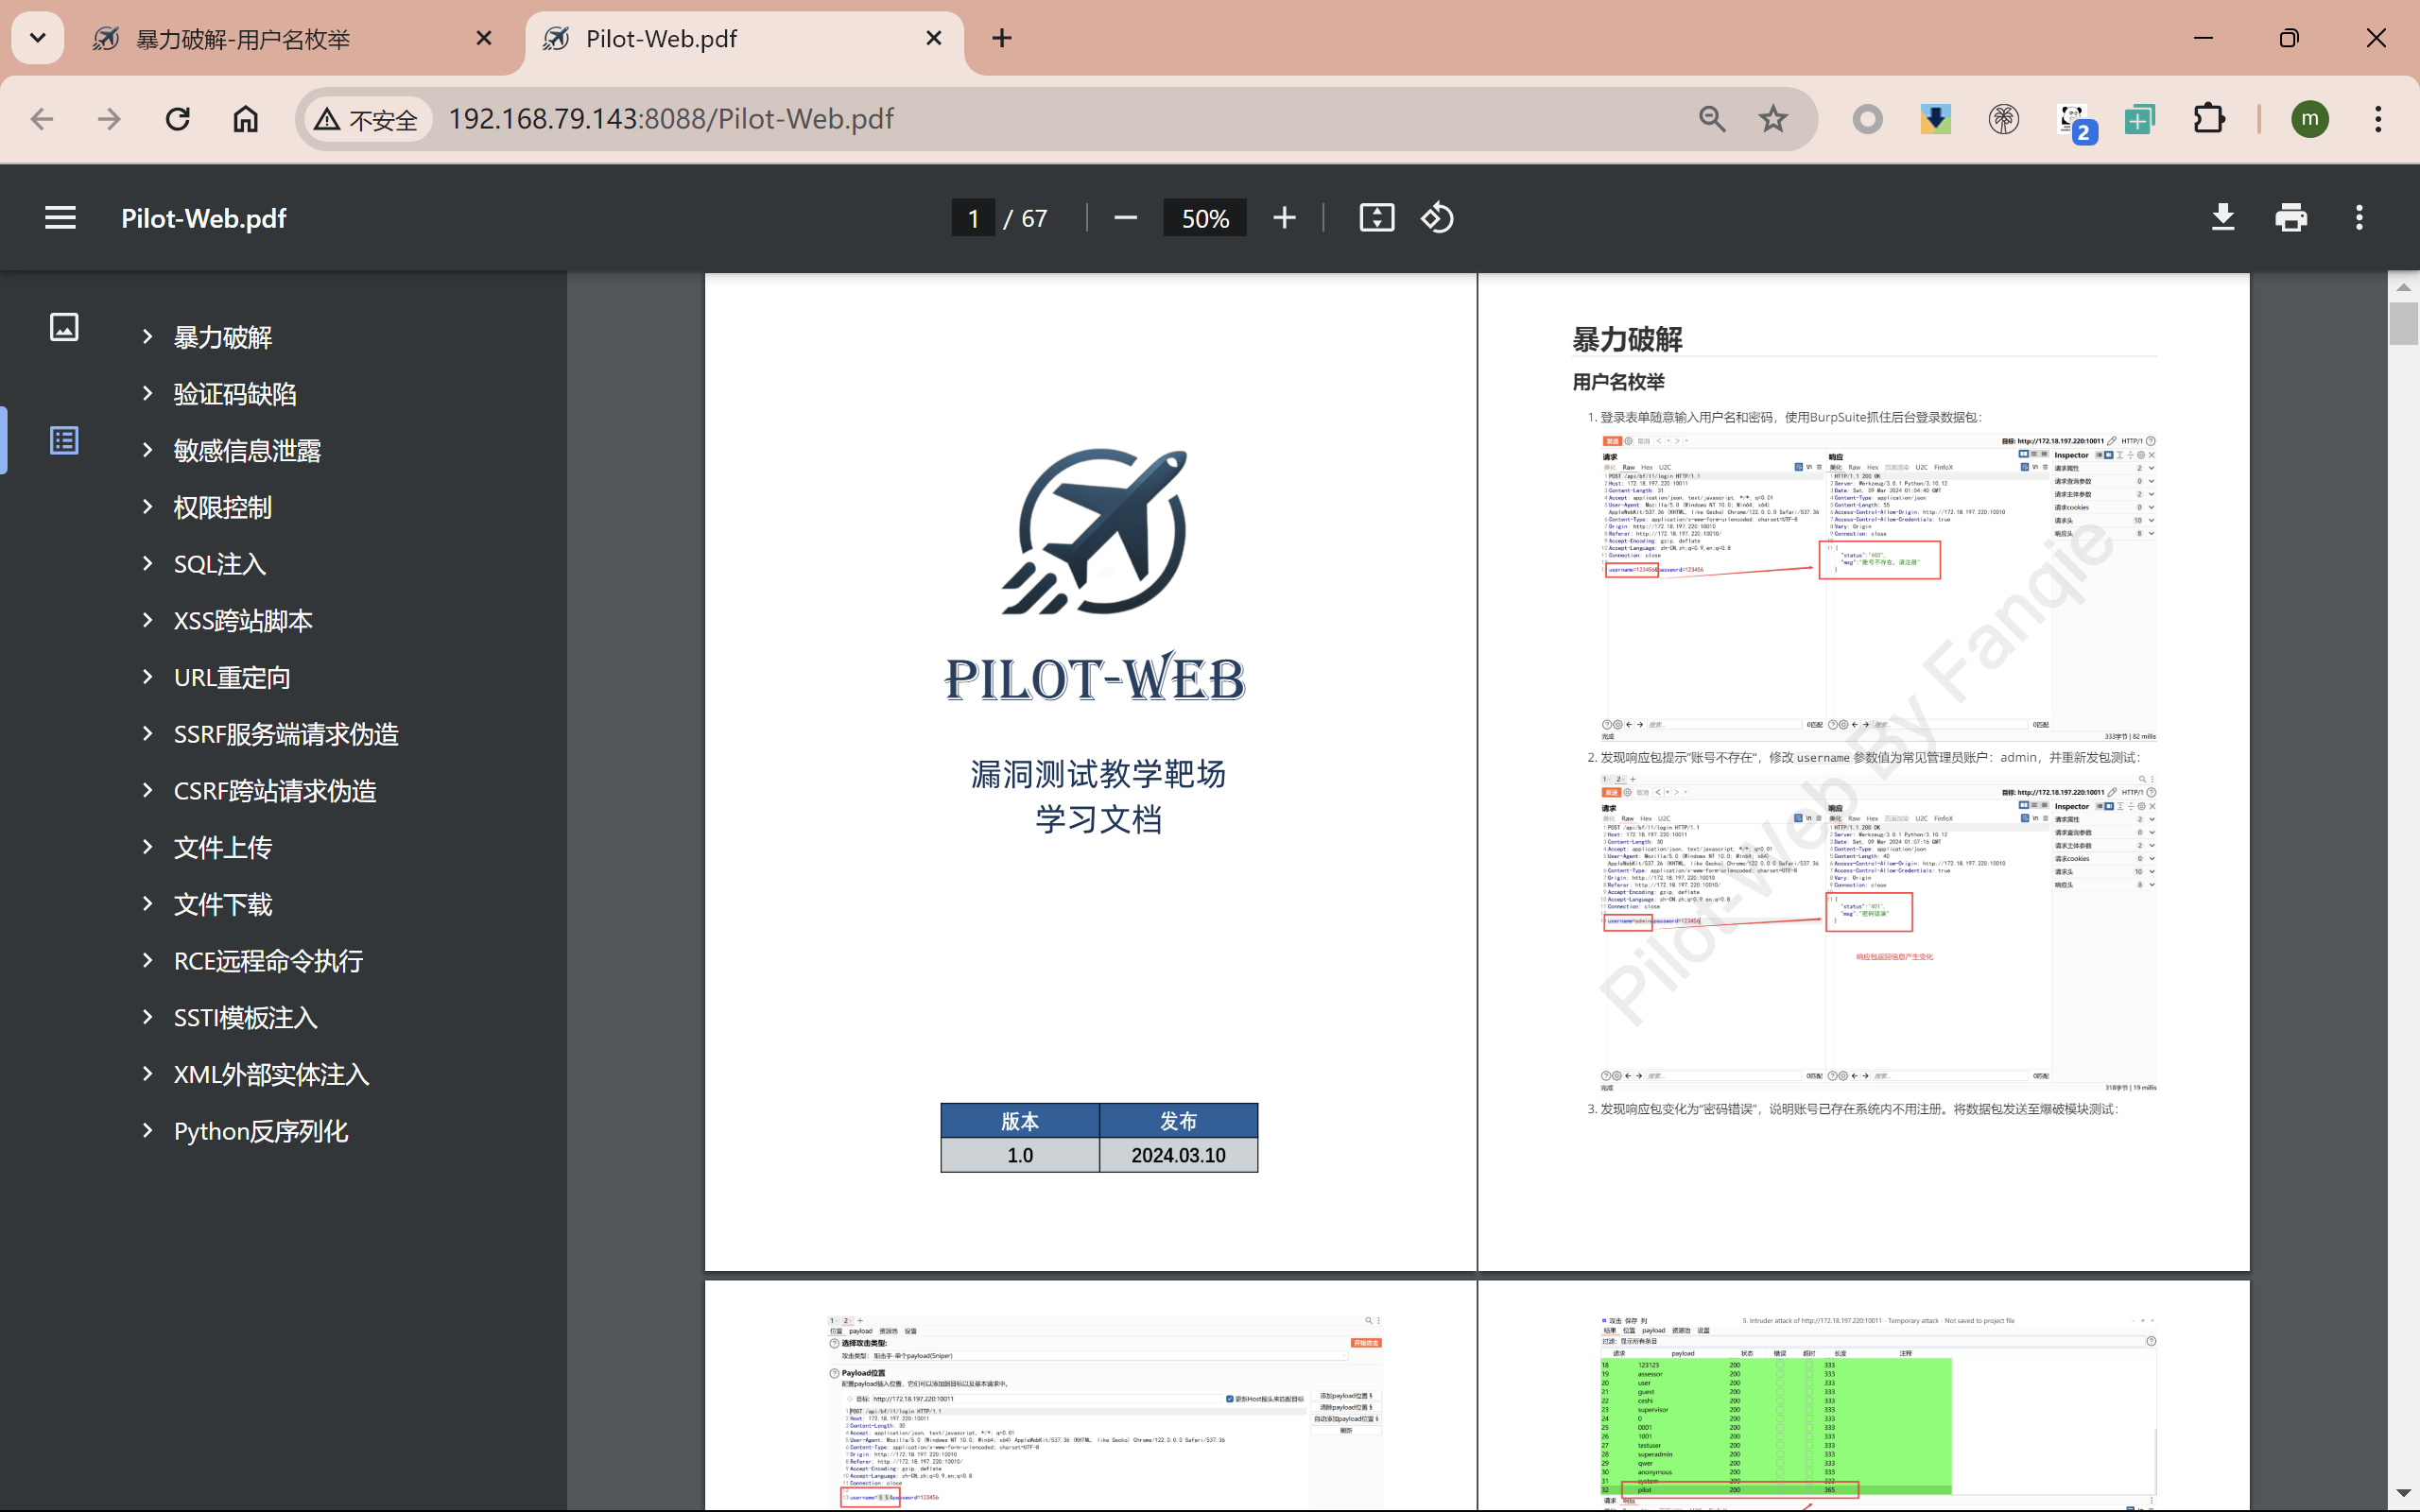Open PDF viewer more actions menu
Screen dimensions: 2420x1512
[x=2359, y=218]
